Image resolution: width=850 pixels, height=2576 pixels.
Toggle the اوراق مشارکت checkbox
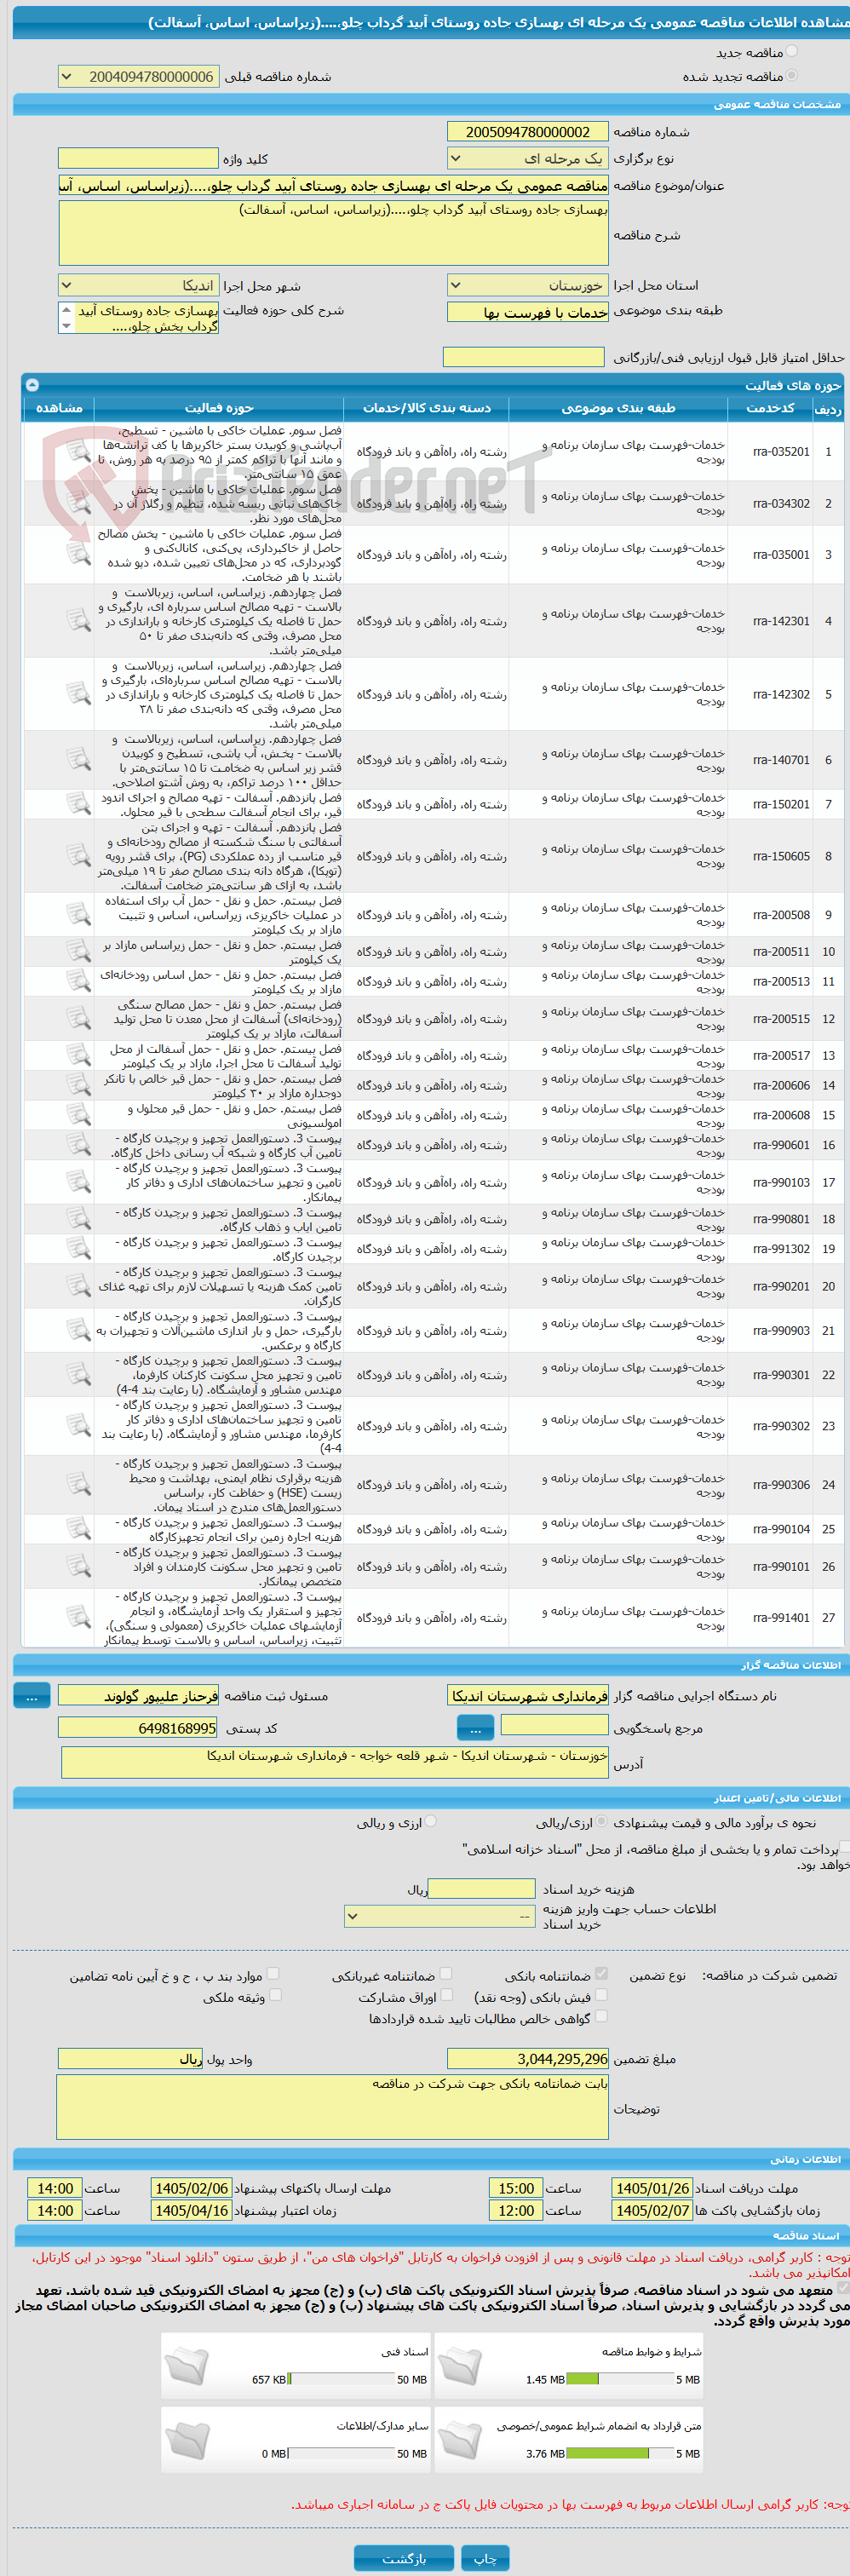[446, 1994]
